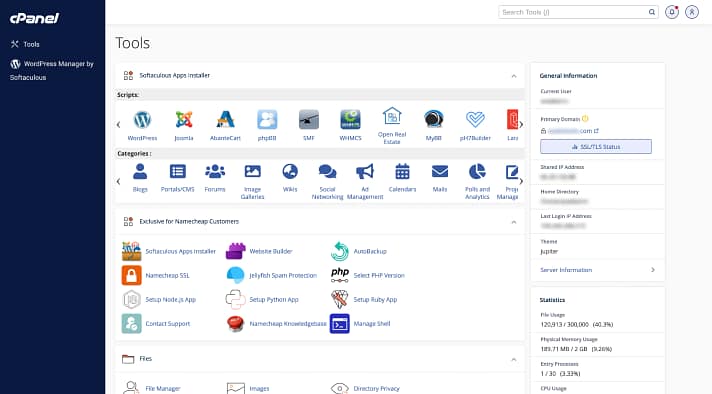Open Jellyfish Spam Protection
The image size is (712, 394).
coord(283,276)
